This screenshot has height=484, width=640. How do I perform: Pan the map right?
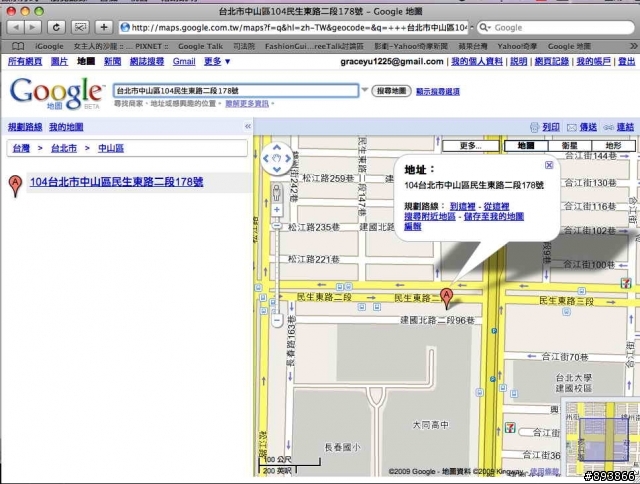click(x=288, y=158)
